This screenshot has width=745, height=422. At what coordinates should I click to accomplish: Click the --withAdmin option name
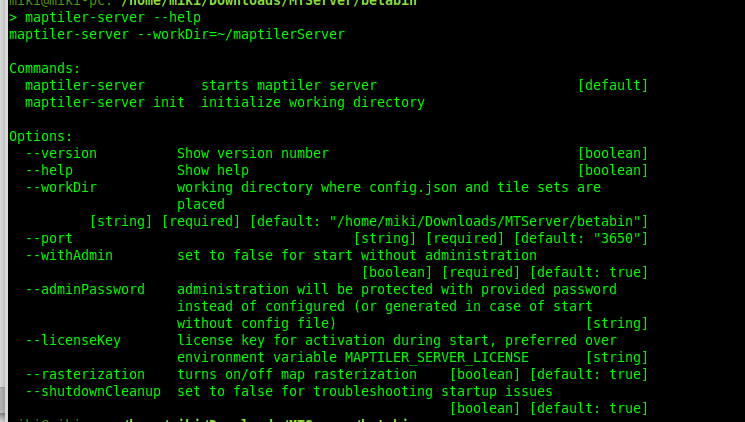pos(69,256)
